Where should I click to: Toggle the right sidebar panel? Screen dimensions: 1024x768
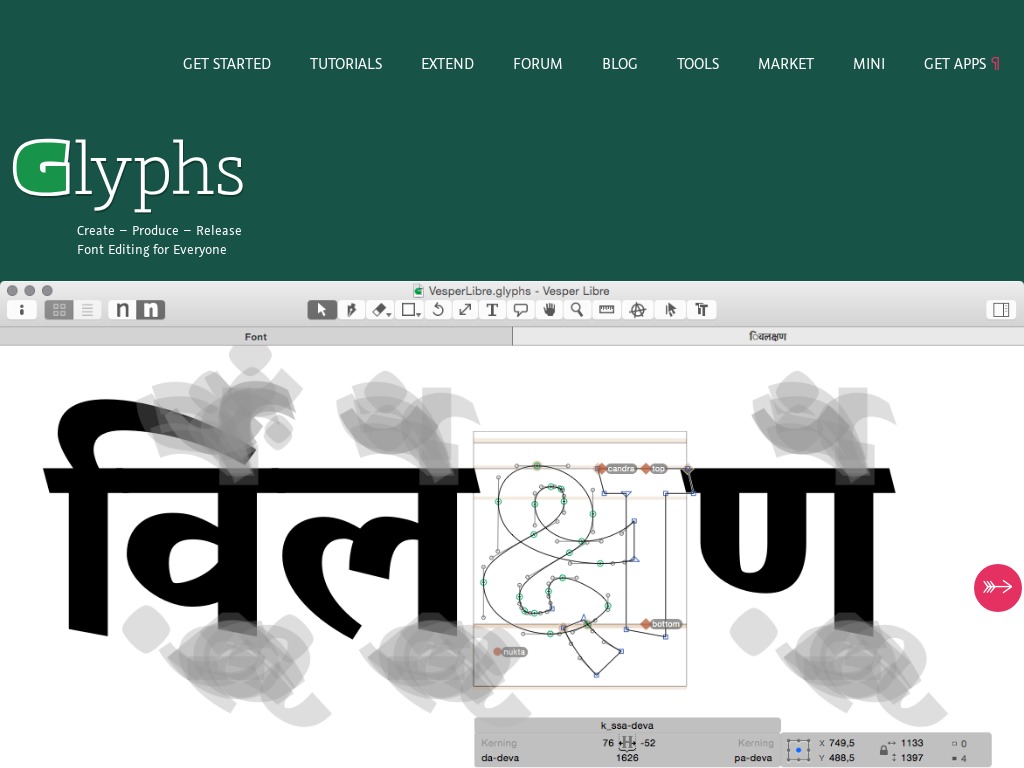coord(1000,310)
